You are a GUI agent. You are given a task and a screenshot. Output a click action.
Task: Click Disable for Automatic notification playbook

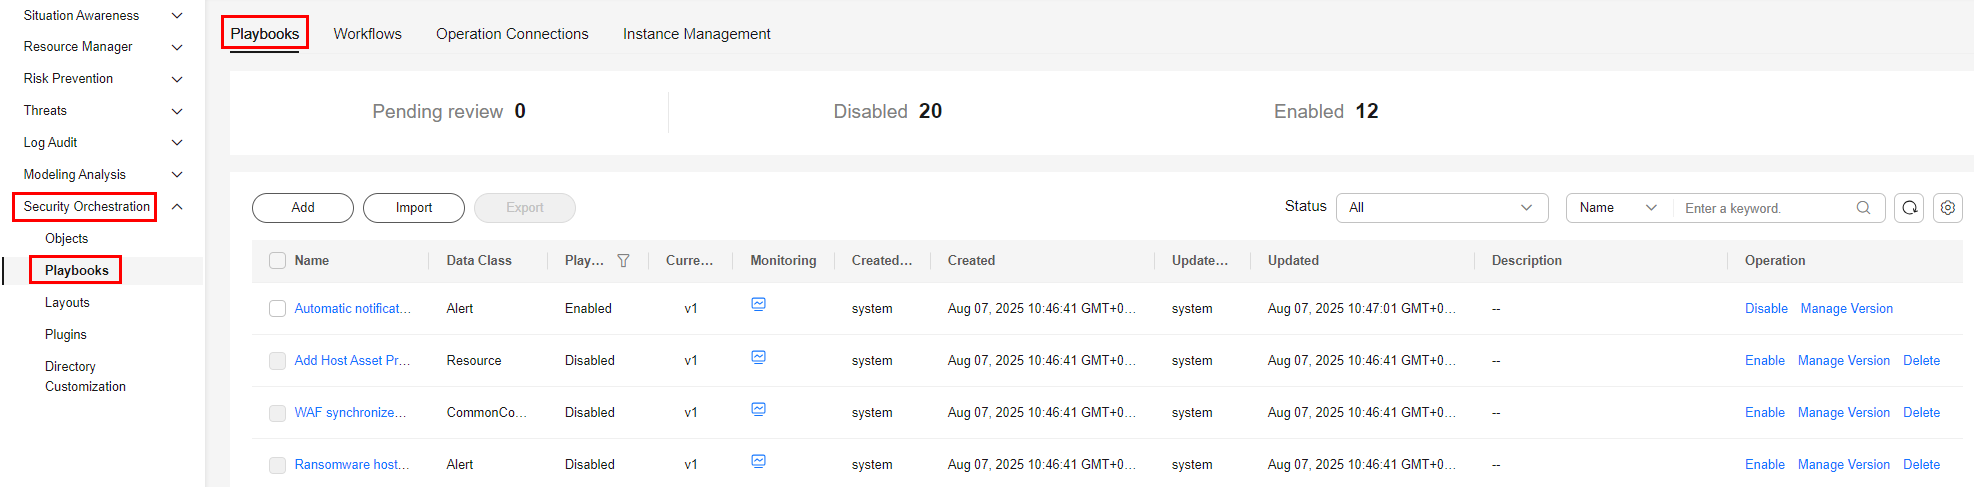[1766, 309]
